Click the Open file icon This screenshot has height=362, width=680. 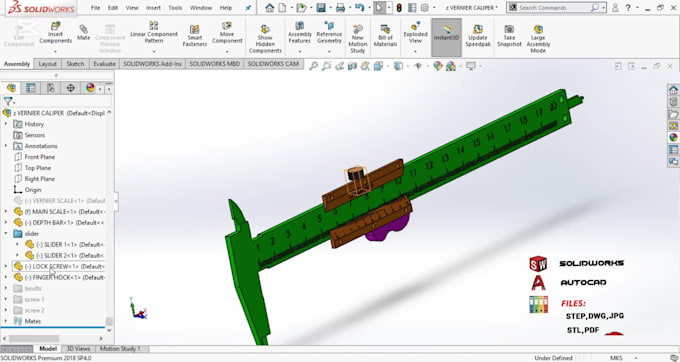pyautogui.click(x=301, y=8)
